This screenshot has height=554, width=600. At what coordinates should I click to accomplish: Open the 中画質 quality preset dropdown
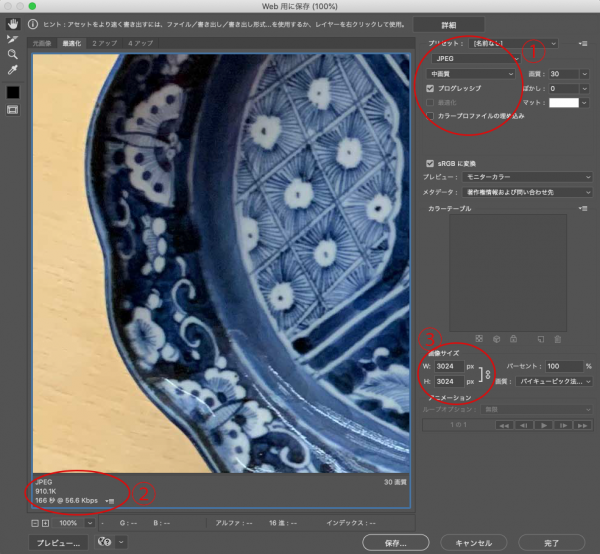(470, 74)
